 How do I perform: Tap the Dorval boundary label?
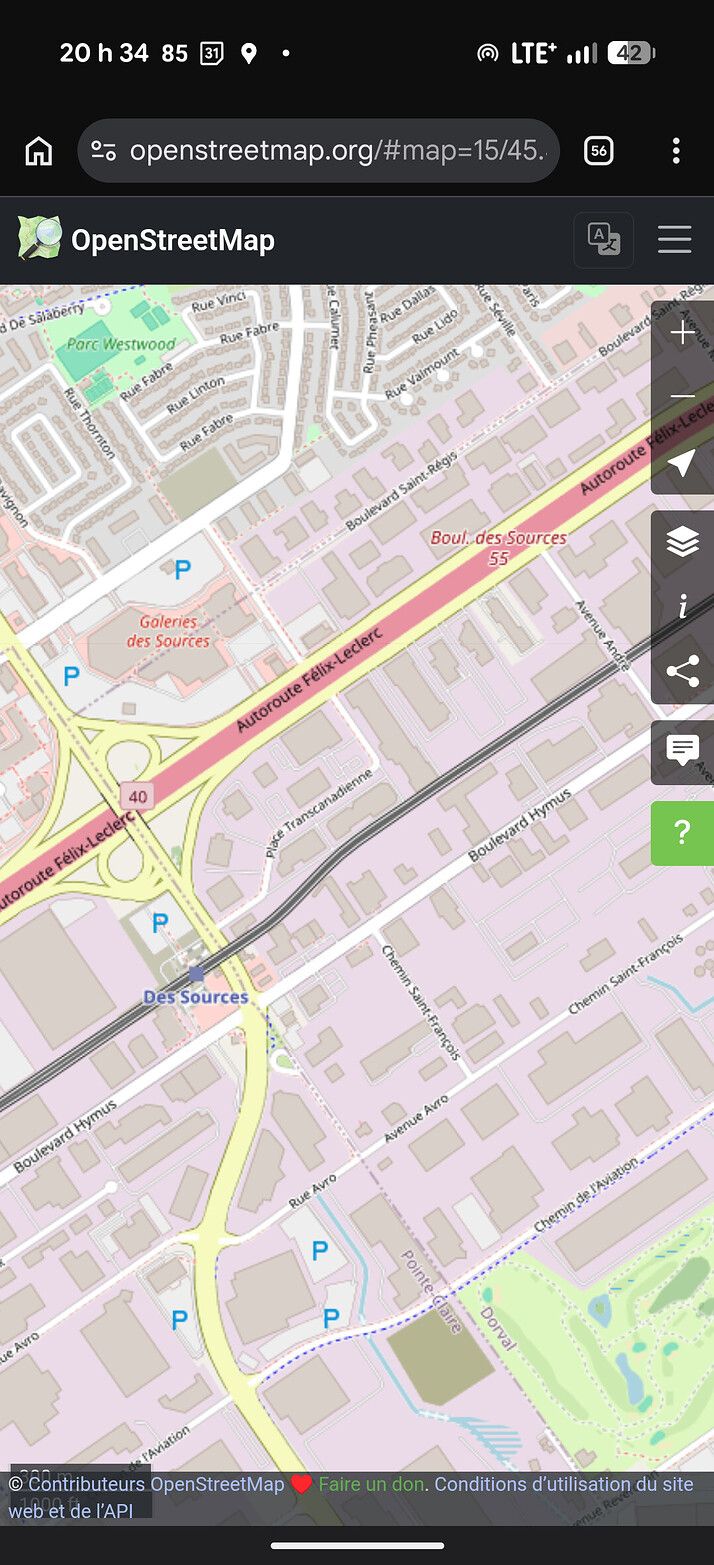[x=500, y=1328]
